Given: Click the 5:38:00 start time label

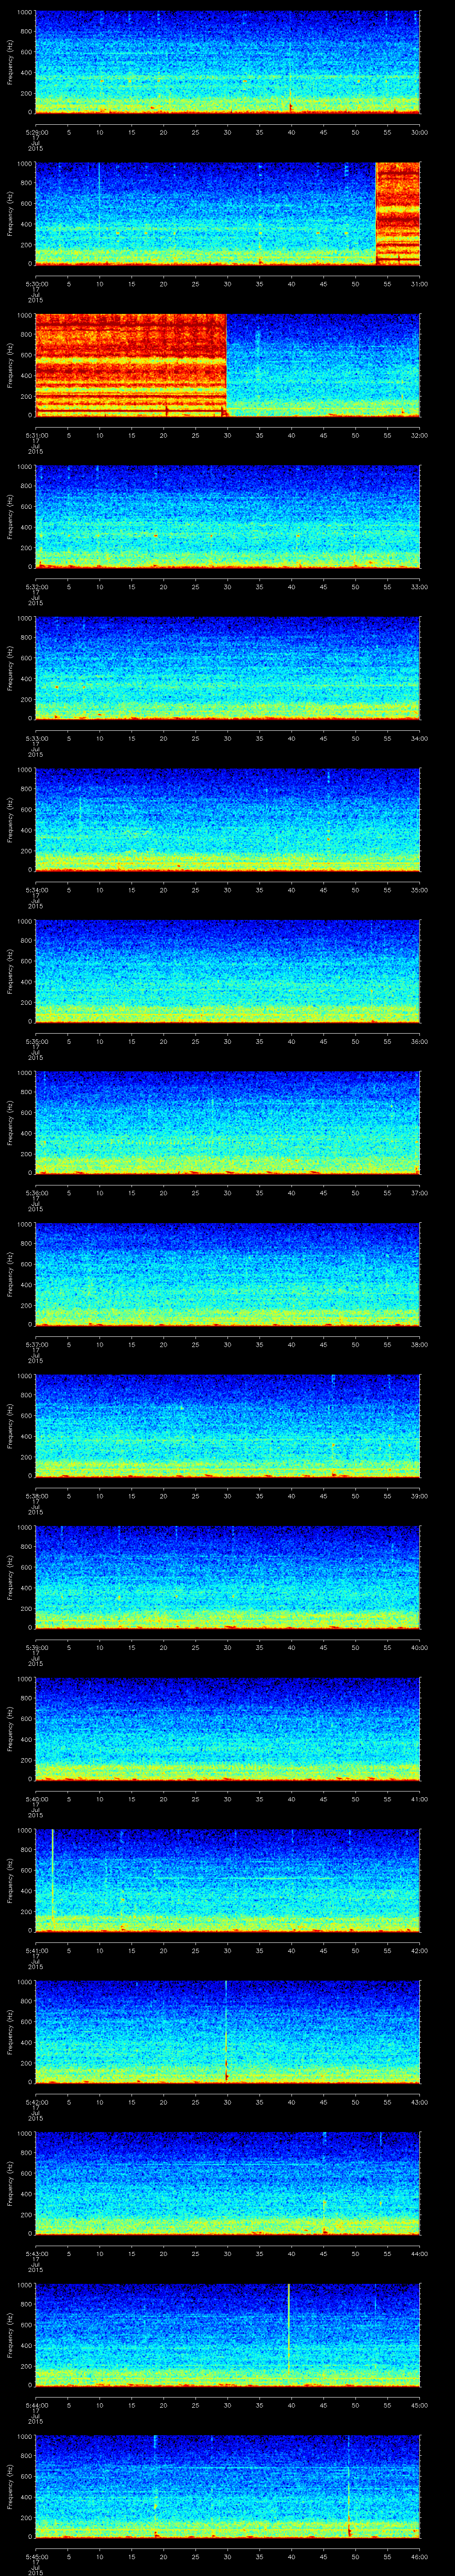Looking at the screenshot, I should [x=36, y=1496].
